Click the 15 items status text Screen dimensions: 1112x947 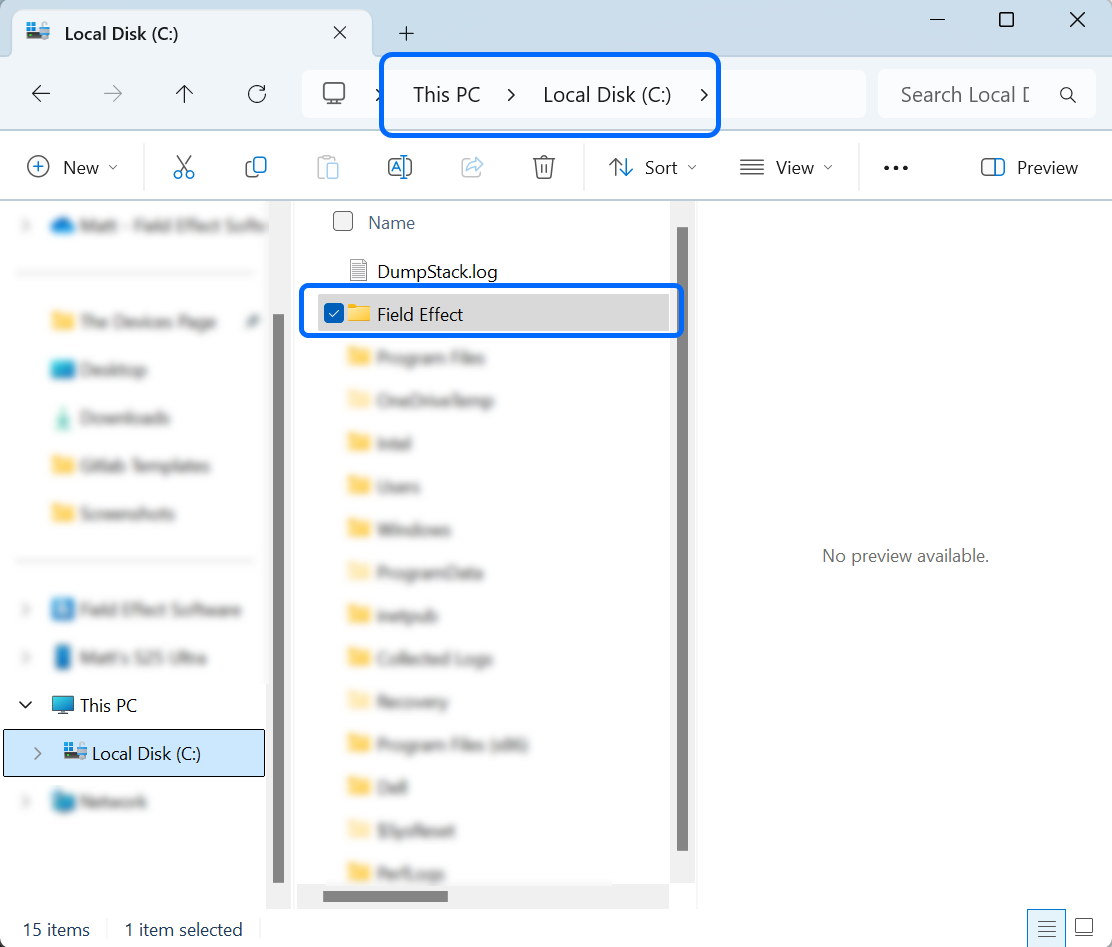point(56,929)
